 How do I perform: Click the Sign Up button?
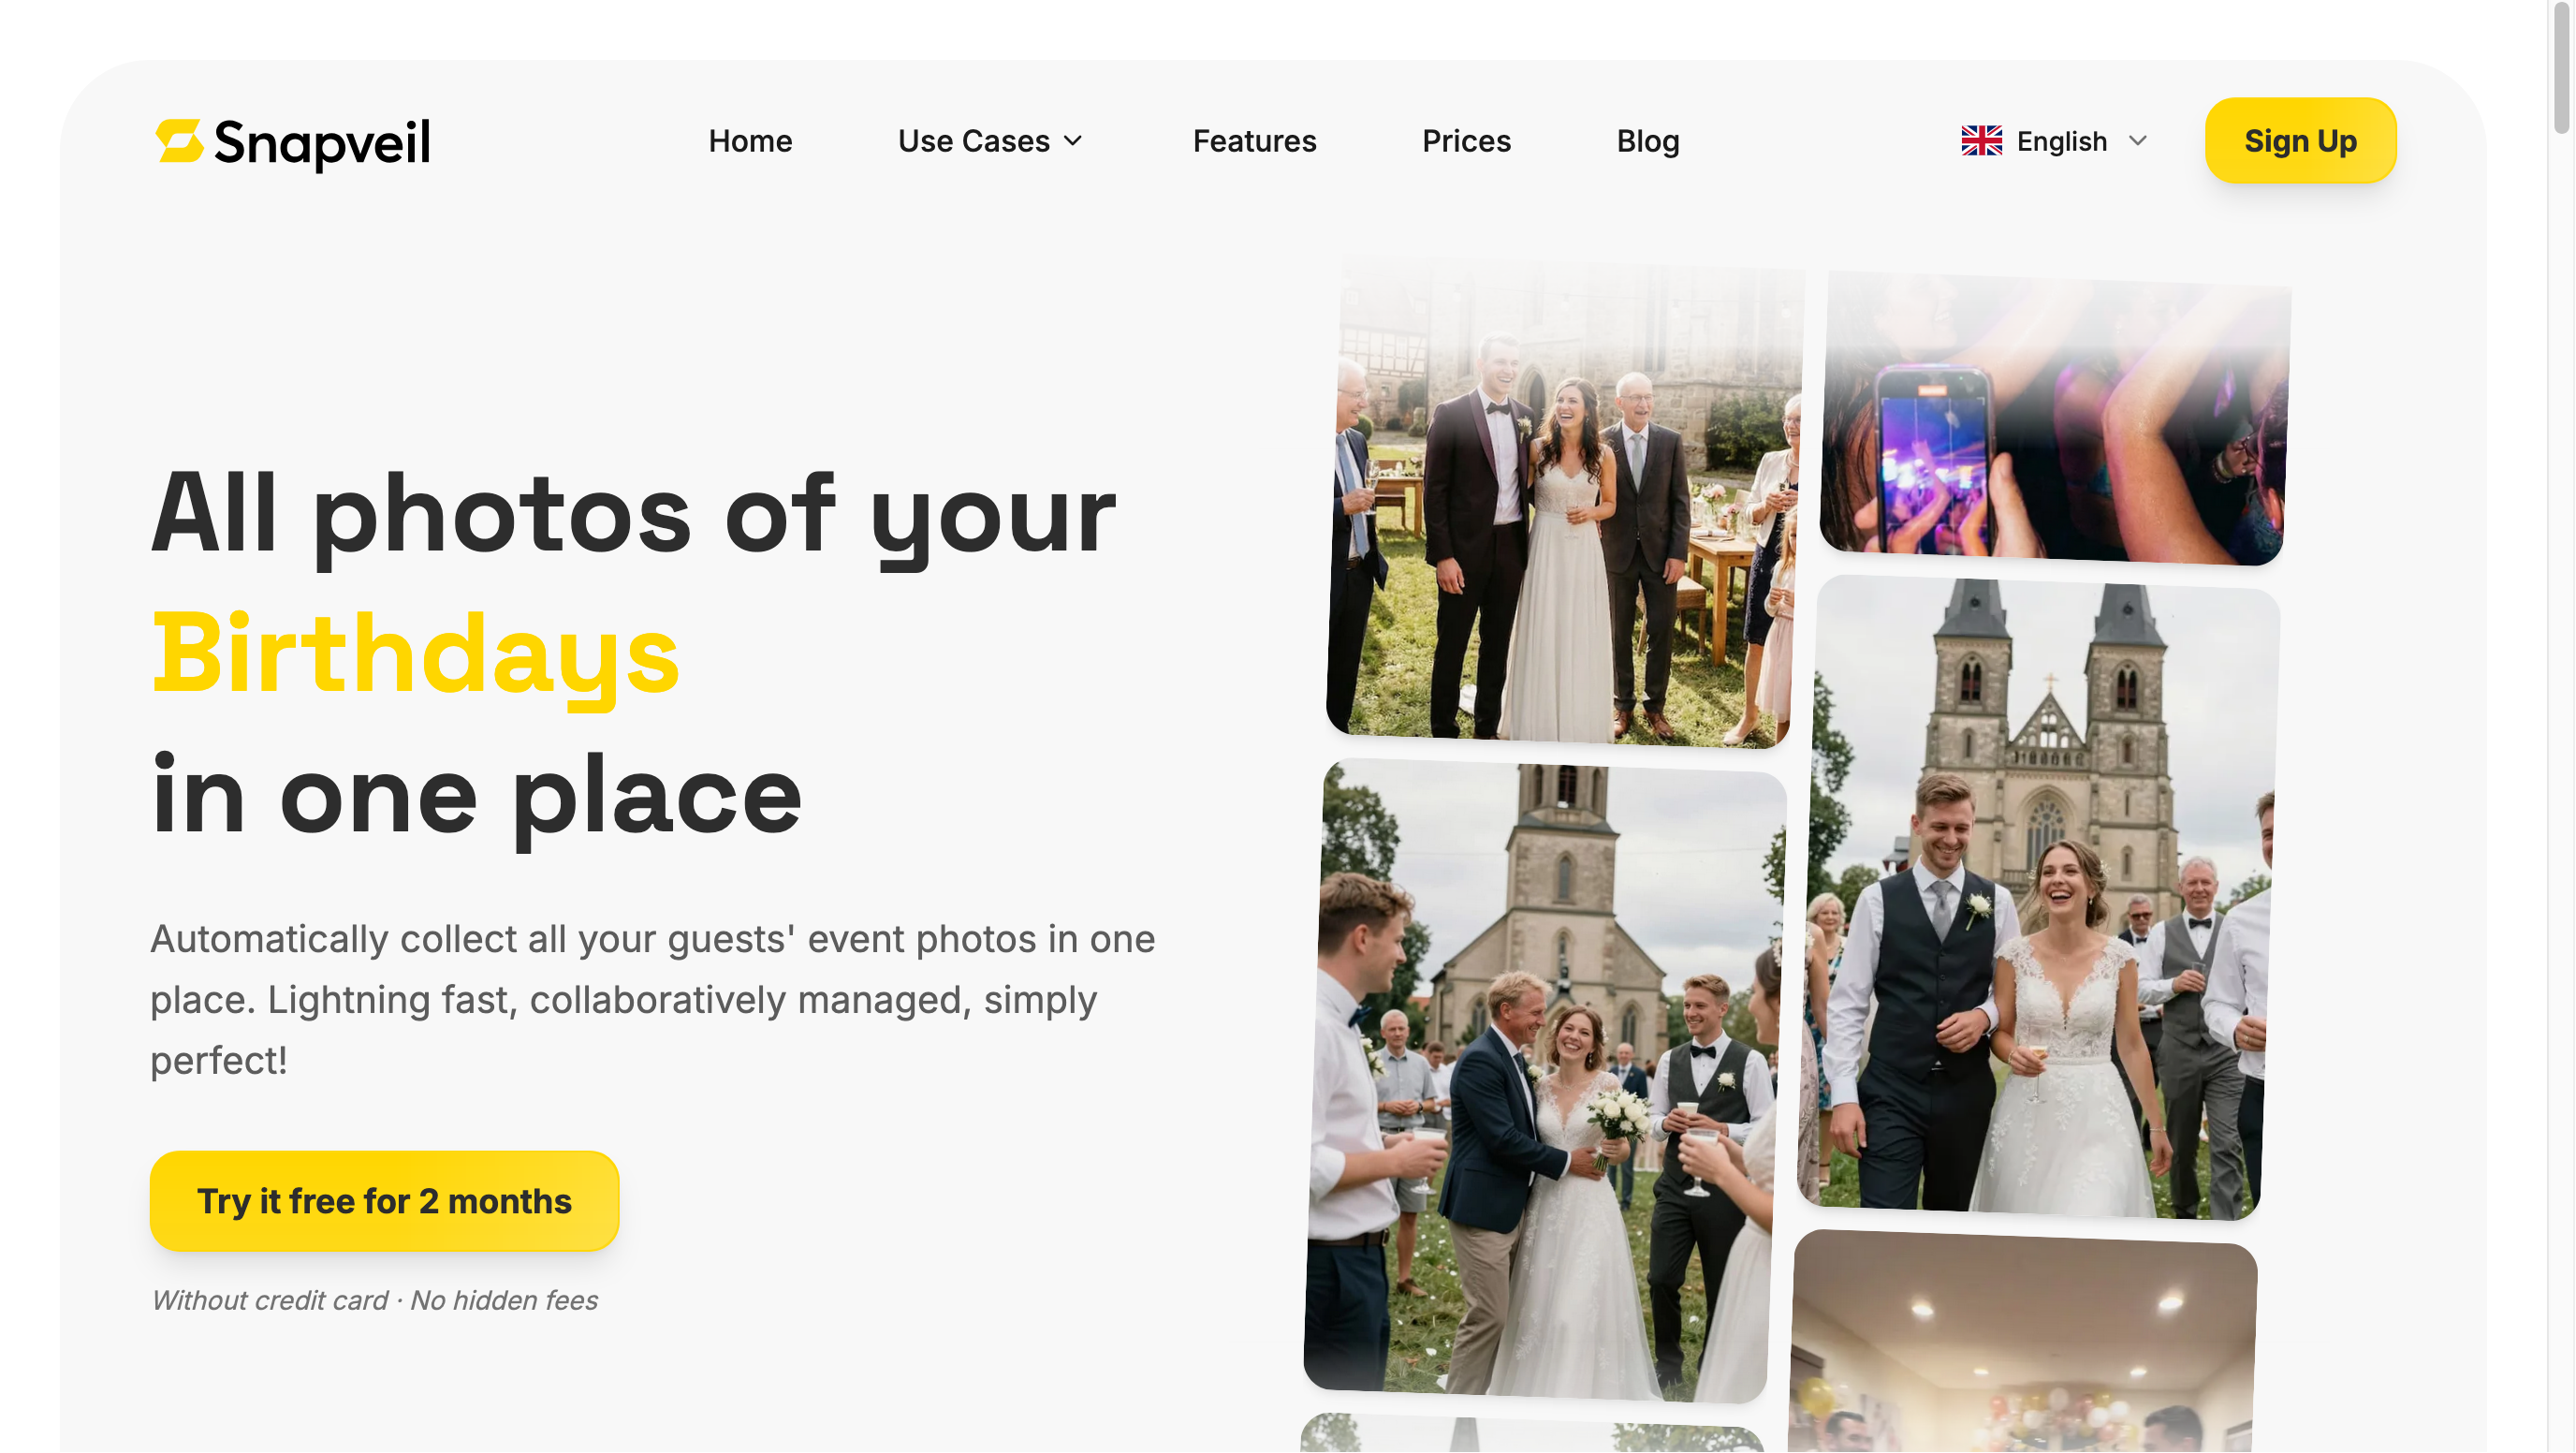click(x=2300, y=141)
